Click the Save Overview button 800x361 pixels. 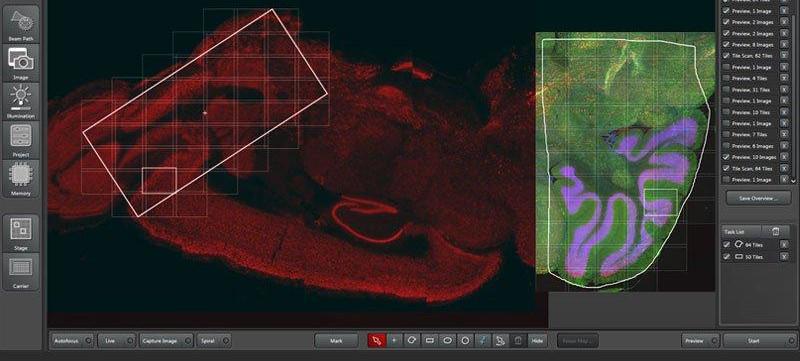coord(758,198)
